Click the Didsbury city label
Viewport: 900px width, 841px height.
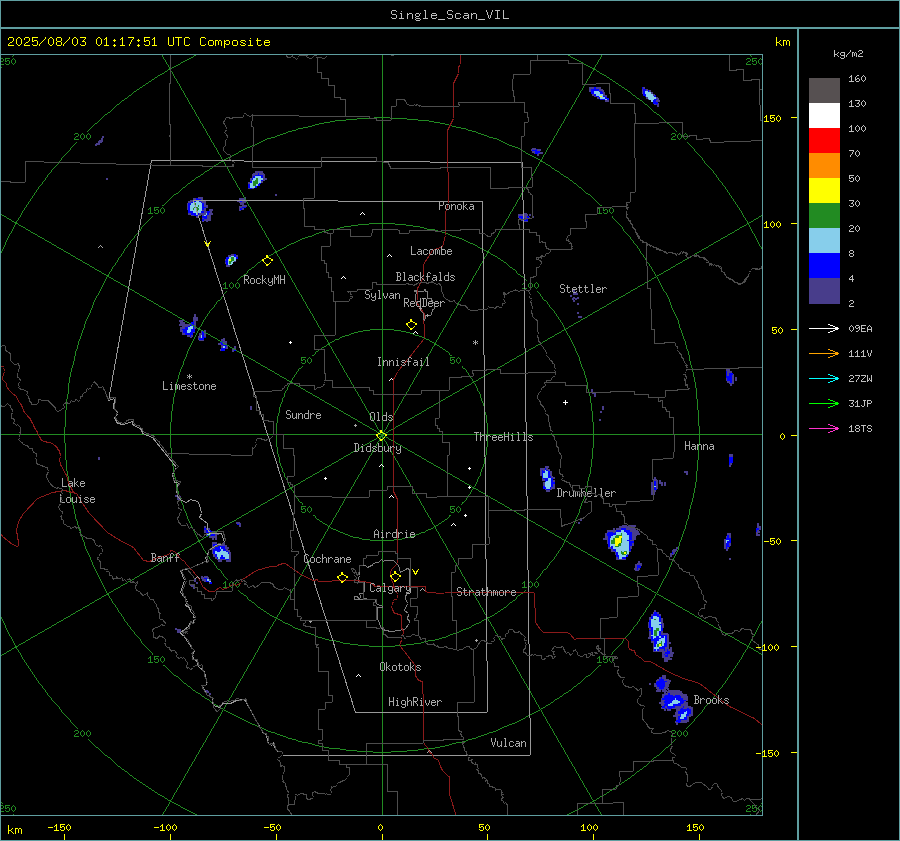pyautogui.click(x=377, y=448)
